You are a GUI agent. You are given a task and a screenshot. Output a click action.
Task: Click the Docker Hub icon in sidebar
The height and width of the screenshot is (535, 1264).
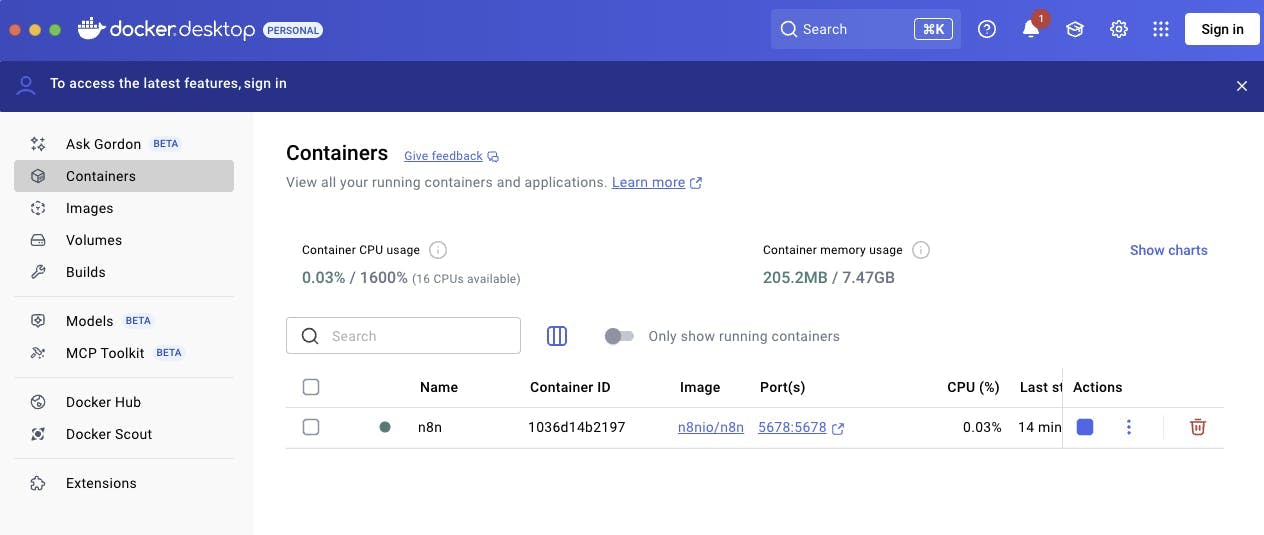[38, 402]
